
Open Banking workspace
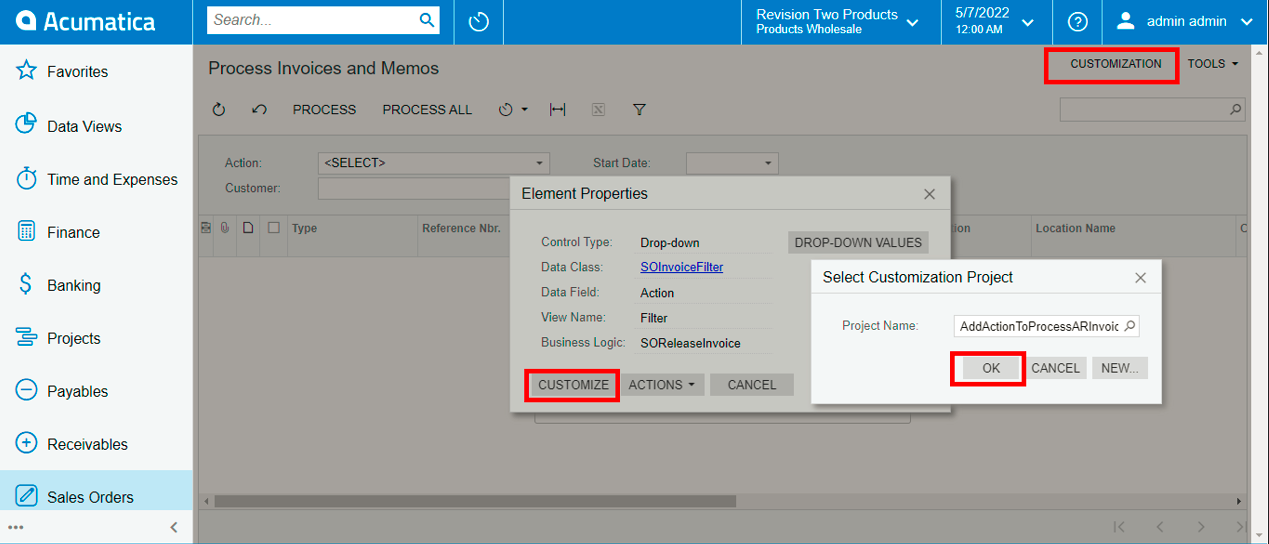96,285
